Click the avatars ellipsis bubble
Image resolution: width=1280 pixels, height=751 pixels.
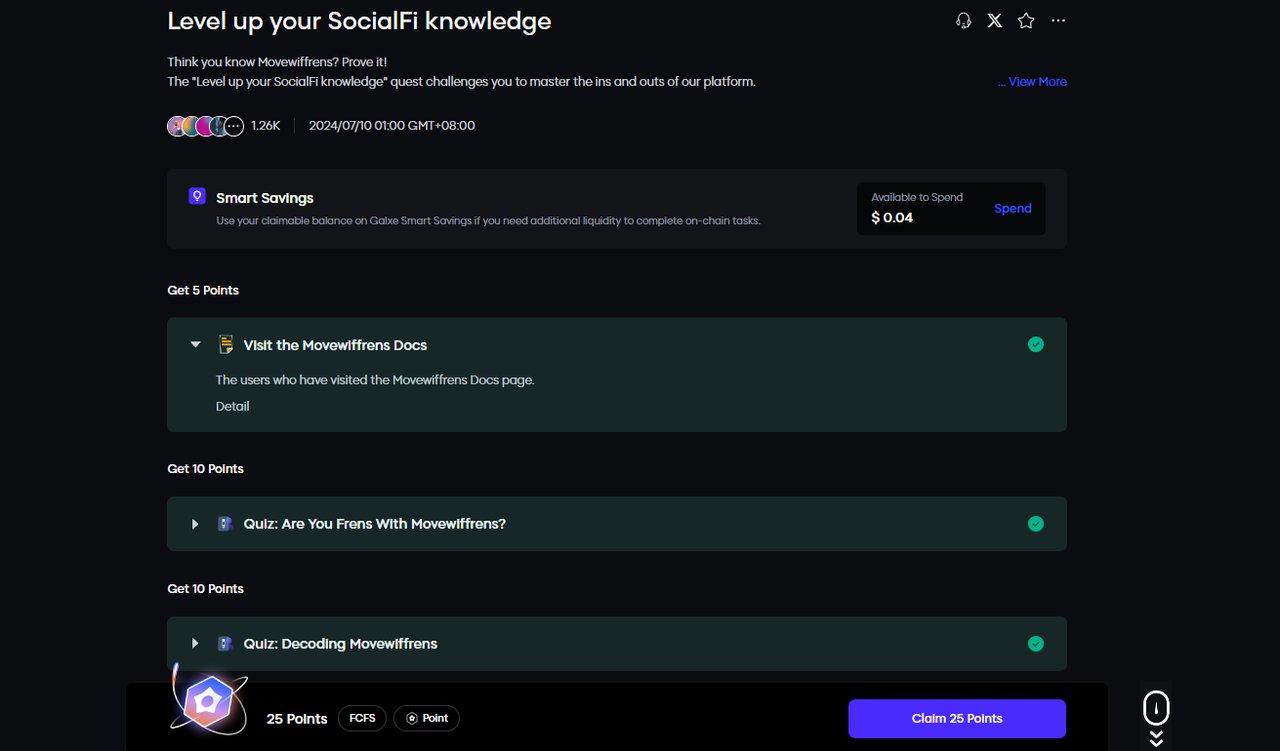(234, 126)
